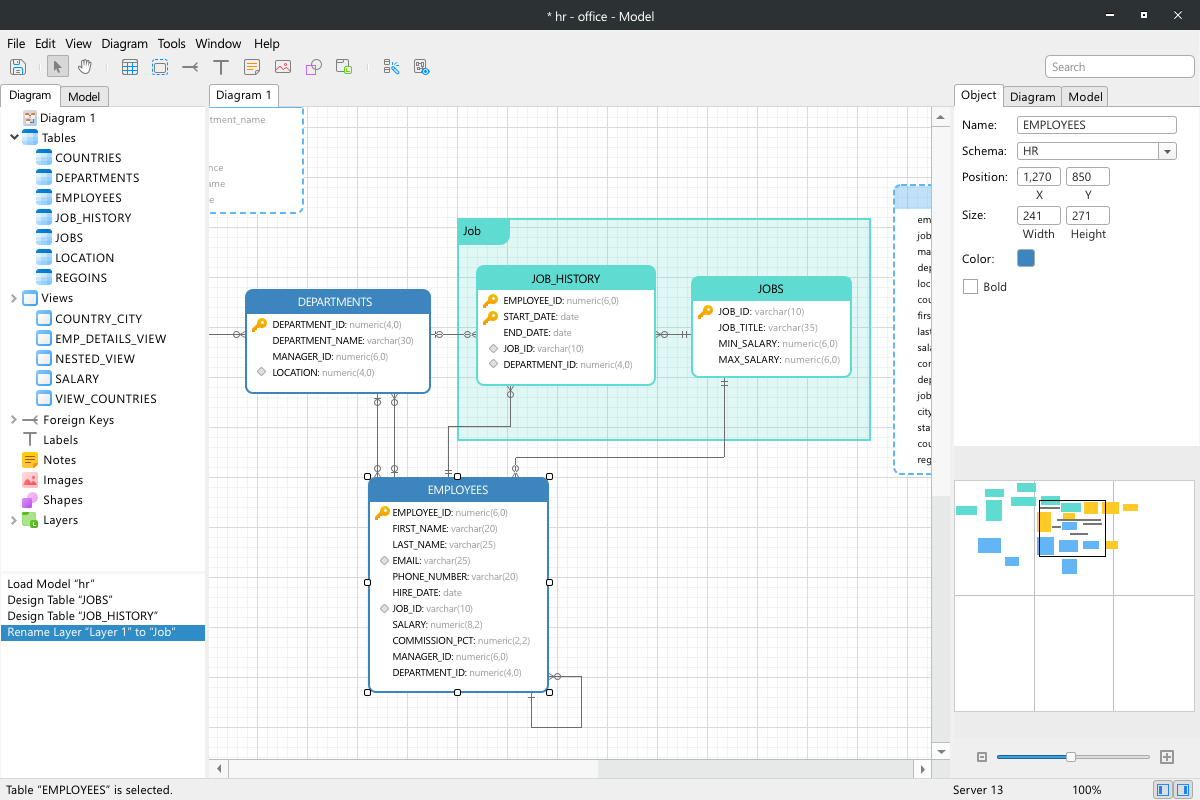
Task: Click the Name field containing EMPLOYEES
Action: pyautogui.click(x=1096, y=125)
